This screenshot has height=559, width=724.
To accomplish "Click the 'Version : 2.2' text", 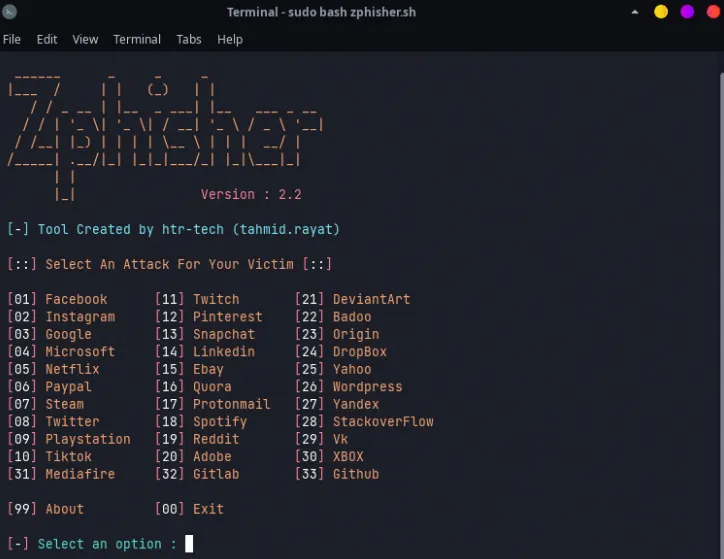I will (x=251, y=194).
